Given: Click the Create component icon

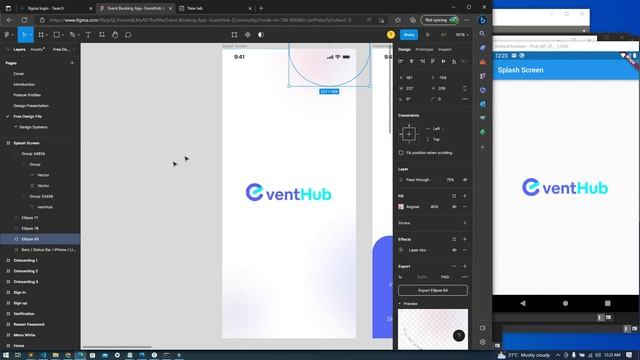Looking at the screenshot, I should pos(247,35).
